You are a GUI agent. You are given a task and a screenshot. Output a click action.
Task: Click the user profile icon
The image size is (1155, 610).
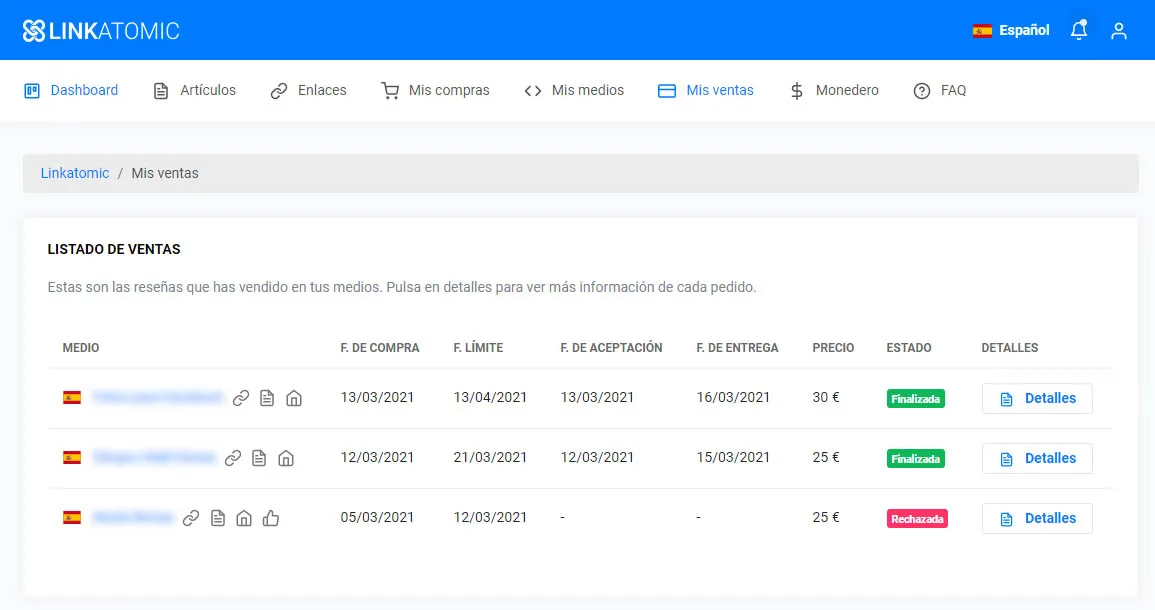click(x=1119, y=31)
